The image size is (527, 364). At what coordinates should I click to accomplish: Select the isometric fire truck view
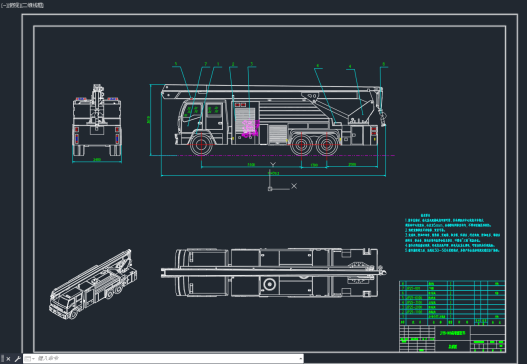point(93,284)
